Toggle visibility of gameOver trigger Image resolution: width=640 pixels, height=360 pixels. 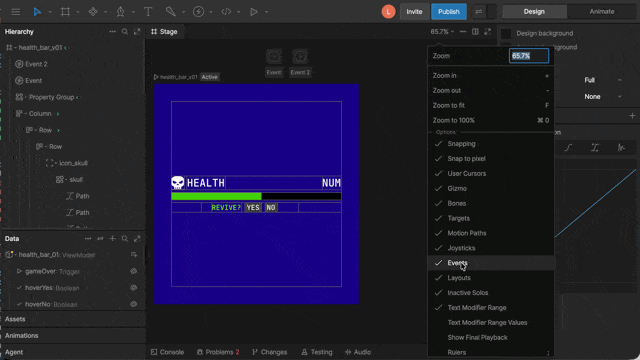pos(133,271)
